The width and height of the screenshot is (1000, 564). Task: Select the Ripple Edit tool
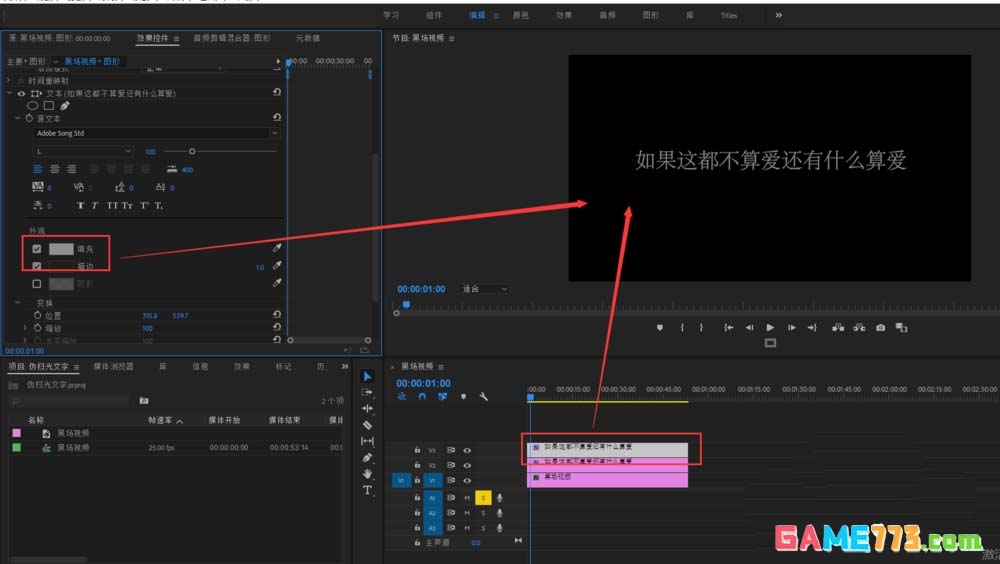(x=367, y=408)
